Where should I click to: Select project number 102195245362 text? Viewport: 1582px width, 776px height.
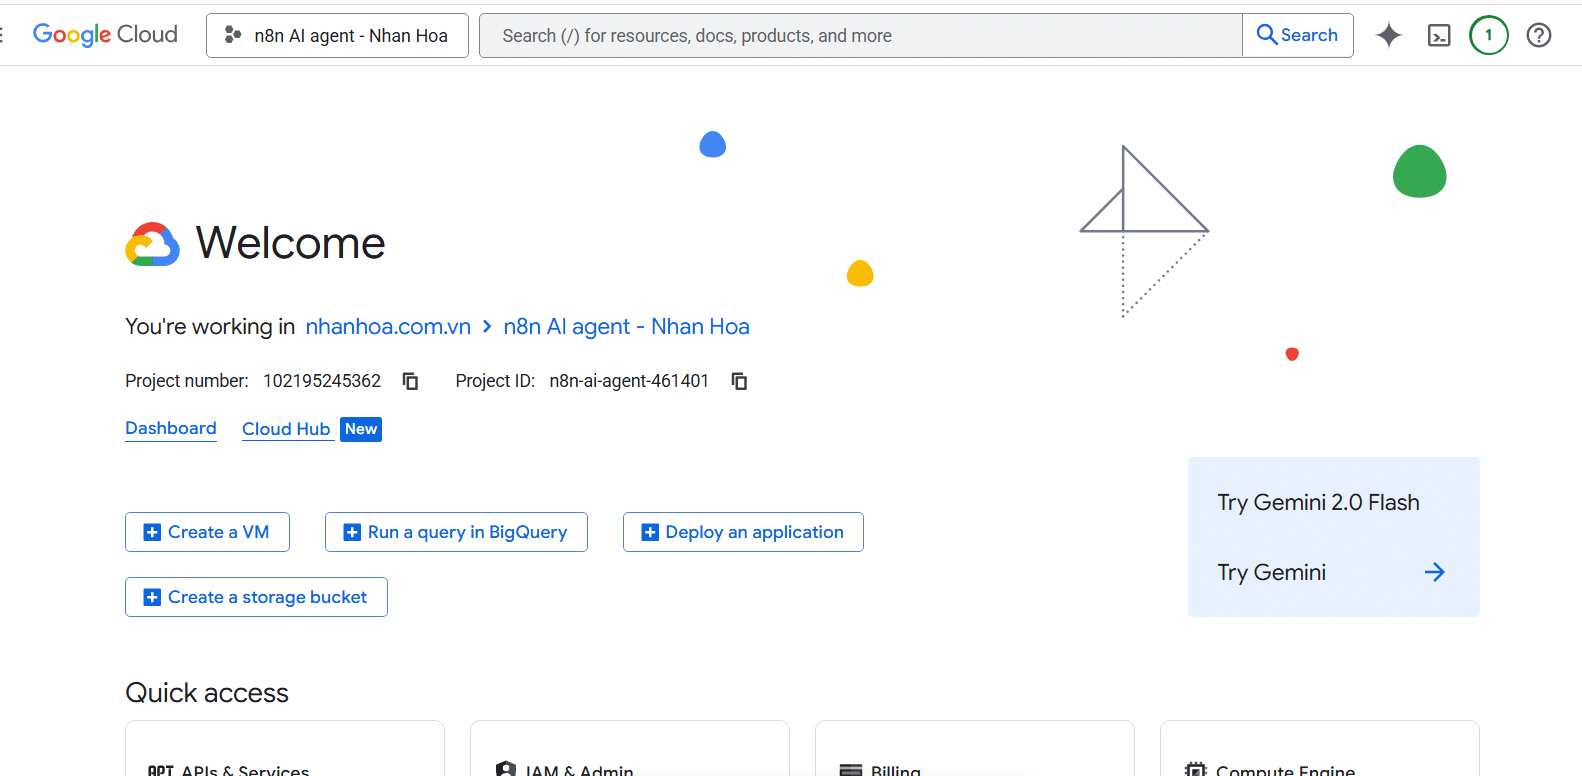click(322, 381)
